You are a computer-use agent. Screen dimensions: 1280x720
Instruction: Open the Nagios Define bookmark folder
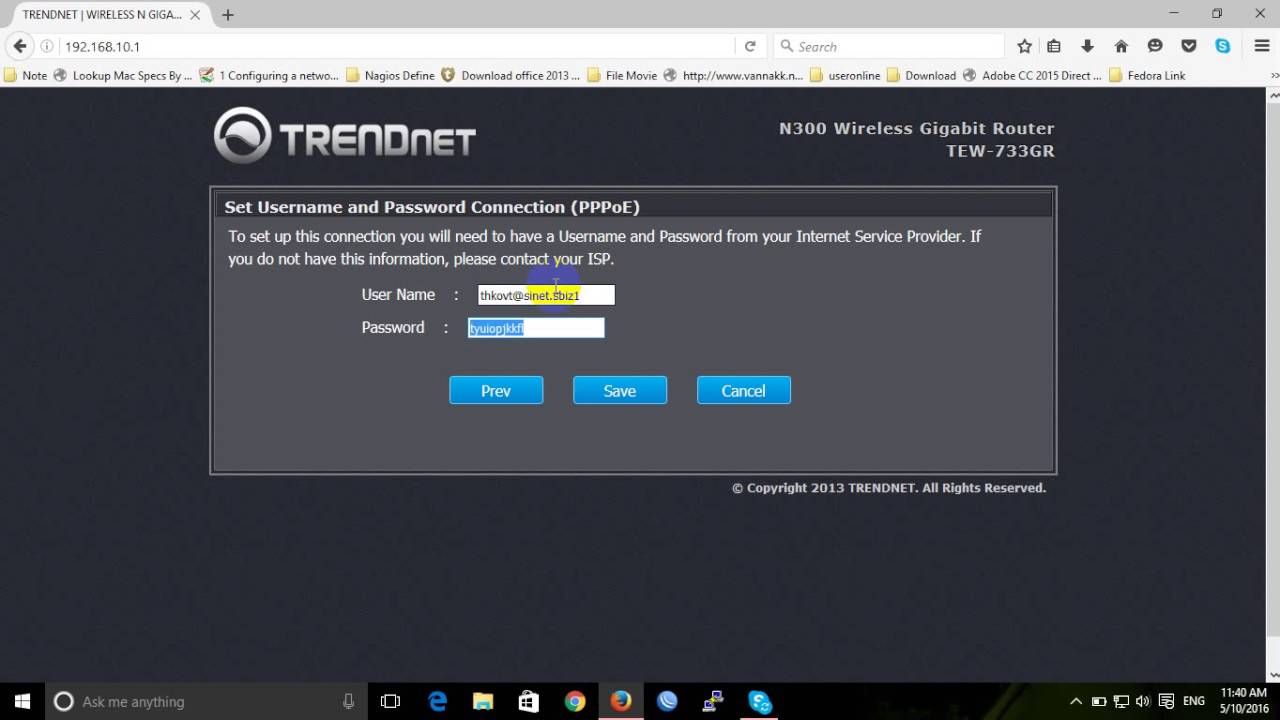coord(391,75)
